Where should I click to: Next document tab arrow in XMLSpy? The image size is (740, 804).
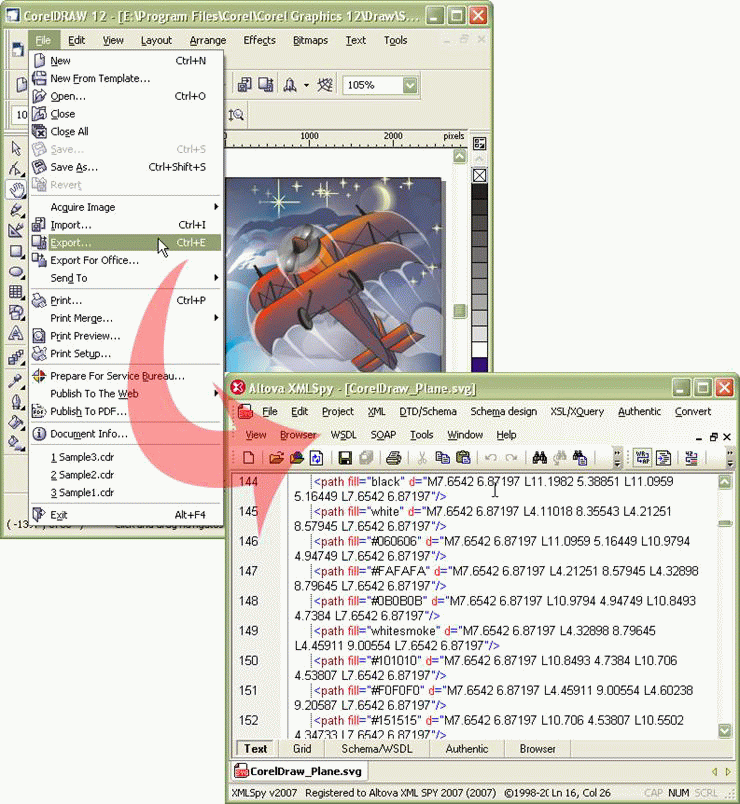point(728,772)
